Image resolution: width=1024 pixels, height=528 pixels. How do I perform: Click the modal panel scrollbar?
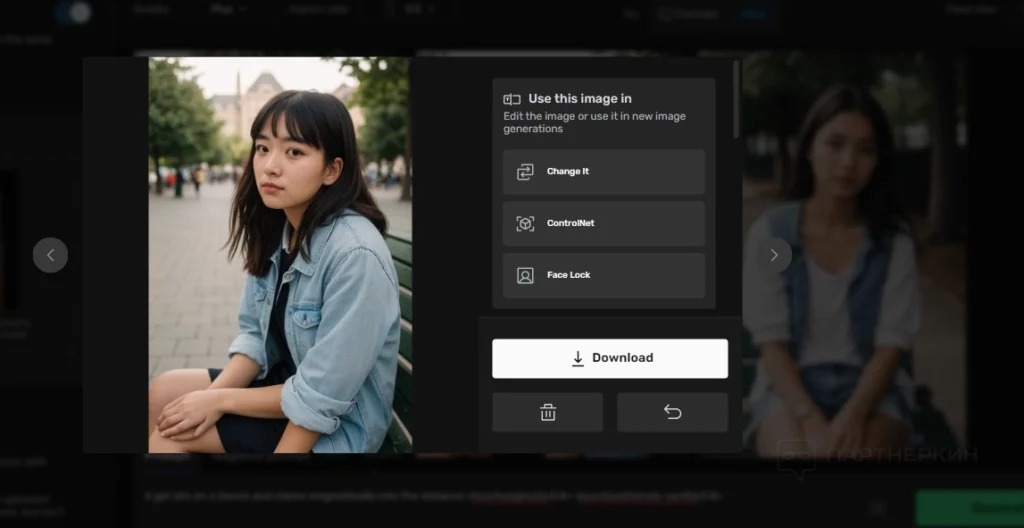pos(737,99)
